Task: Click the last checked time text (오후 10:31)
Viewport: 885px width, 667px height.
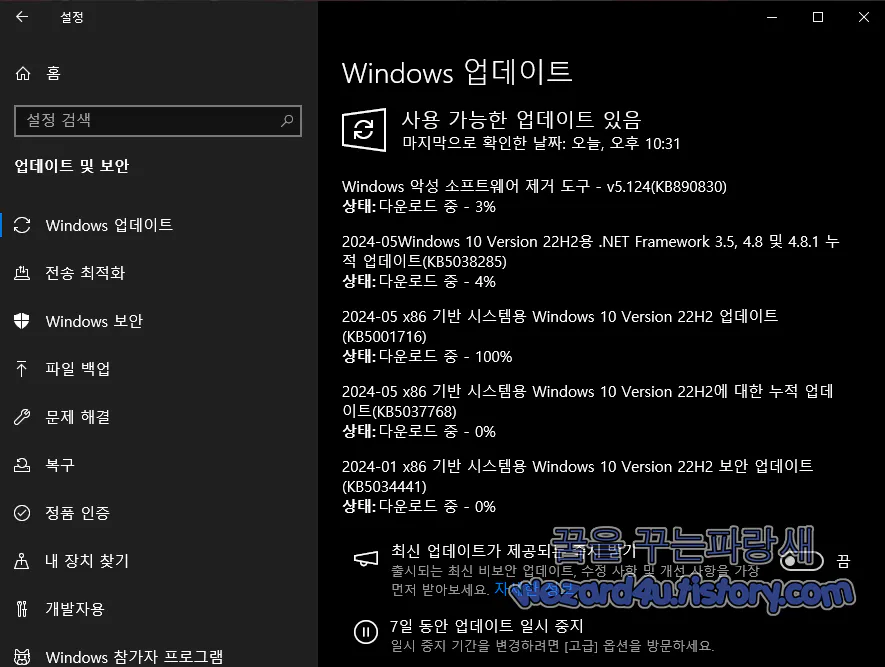Action: click(x=541, y=143)
